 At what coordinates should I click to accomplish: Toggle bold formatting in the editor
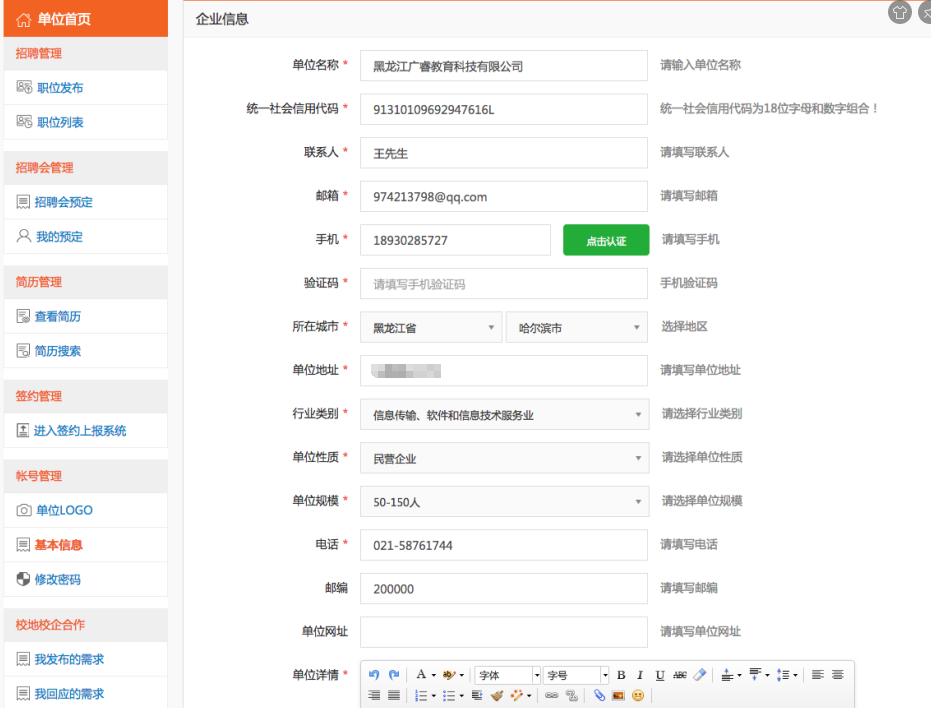(x=621, y=675)
